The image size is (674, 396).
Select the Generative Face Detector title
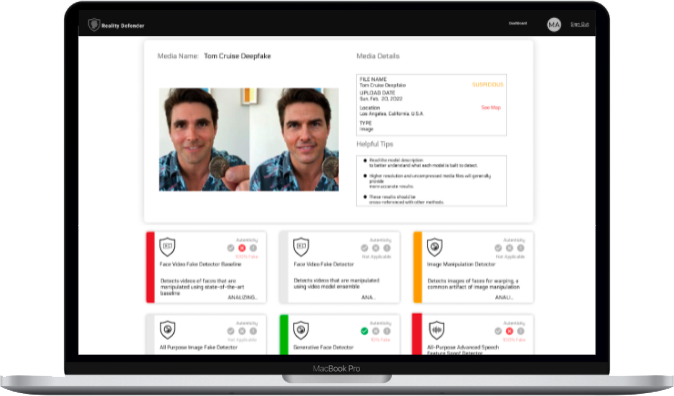[x=323, y=347]
